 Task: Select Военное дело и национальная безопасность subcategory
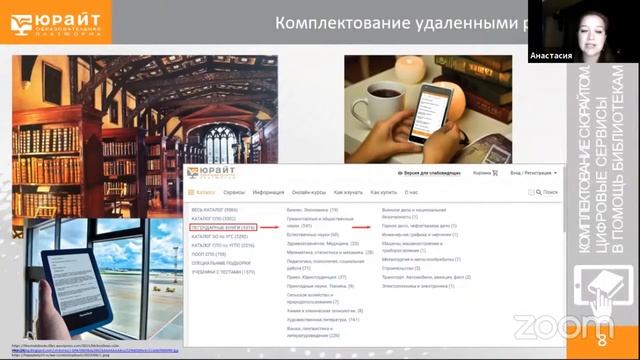[414, 213]
